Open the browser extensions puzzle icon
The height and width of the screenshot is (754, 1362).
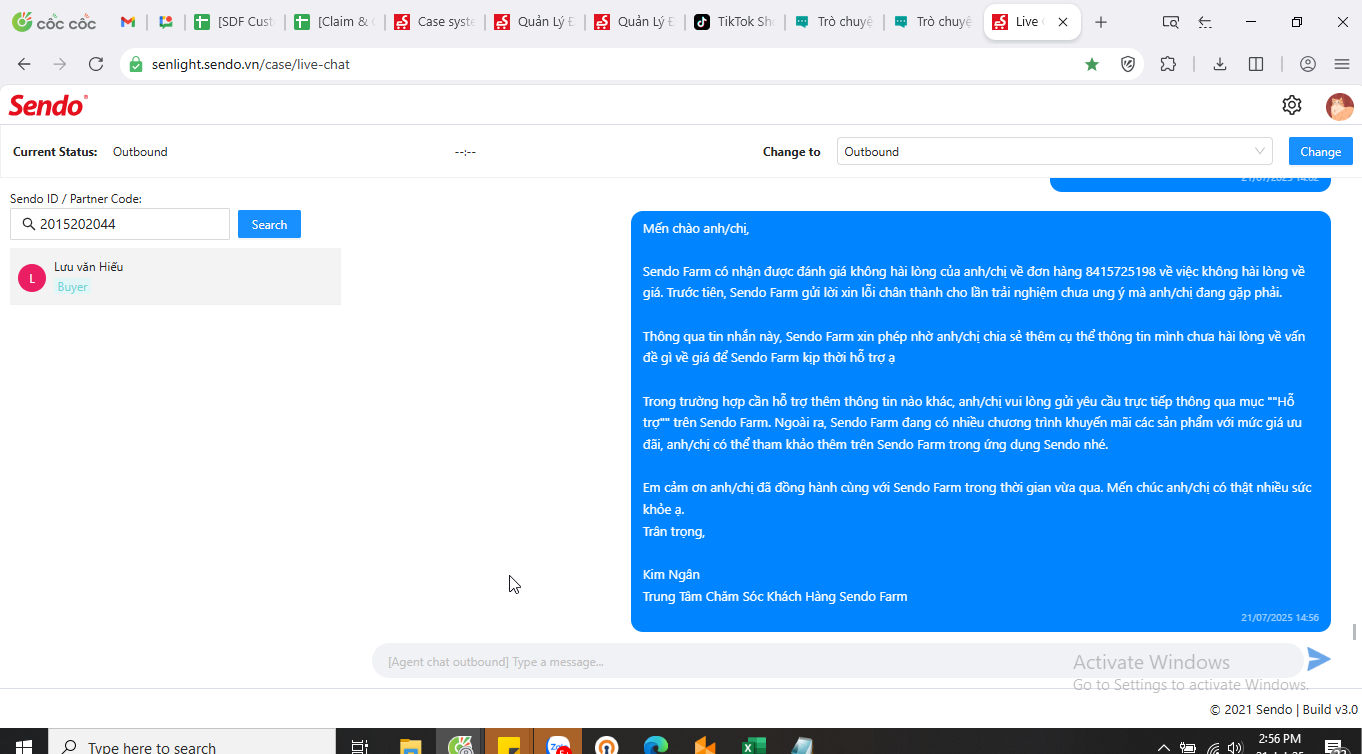(1168, 64)
